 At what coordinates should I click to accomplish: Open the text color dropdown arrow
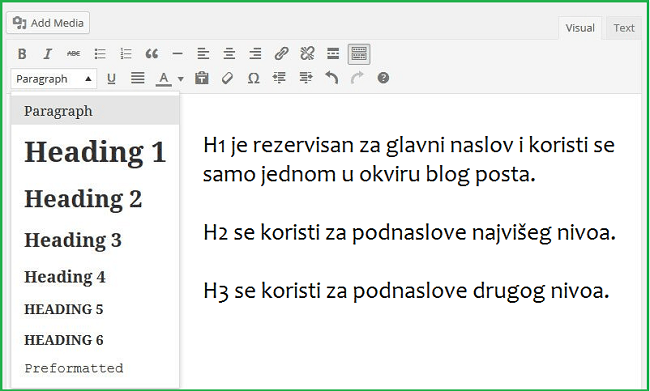[x=180, y=78]
